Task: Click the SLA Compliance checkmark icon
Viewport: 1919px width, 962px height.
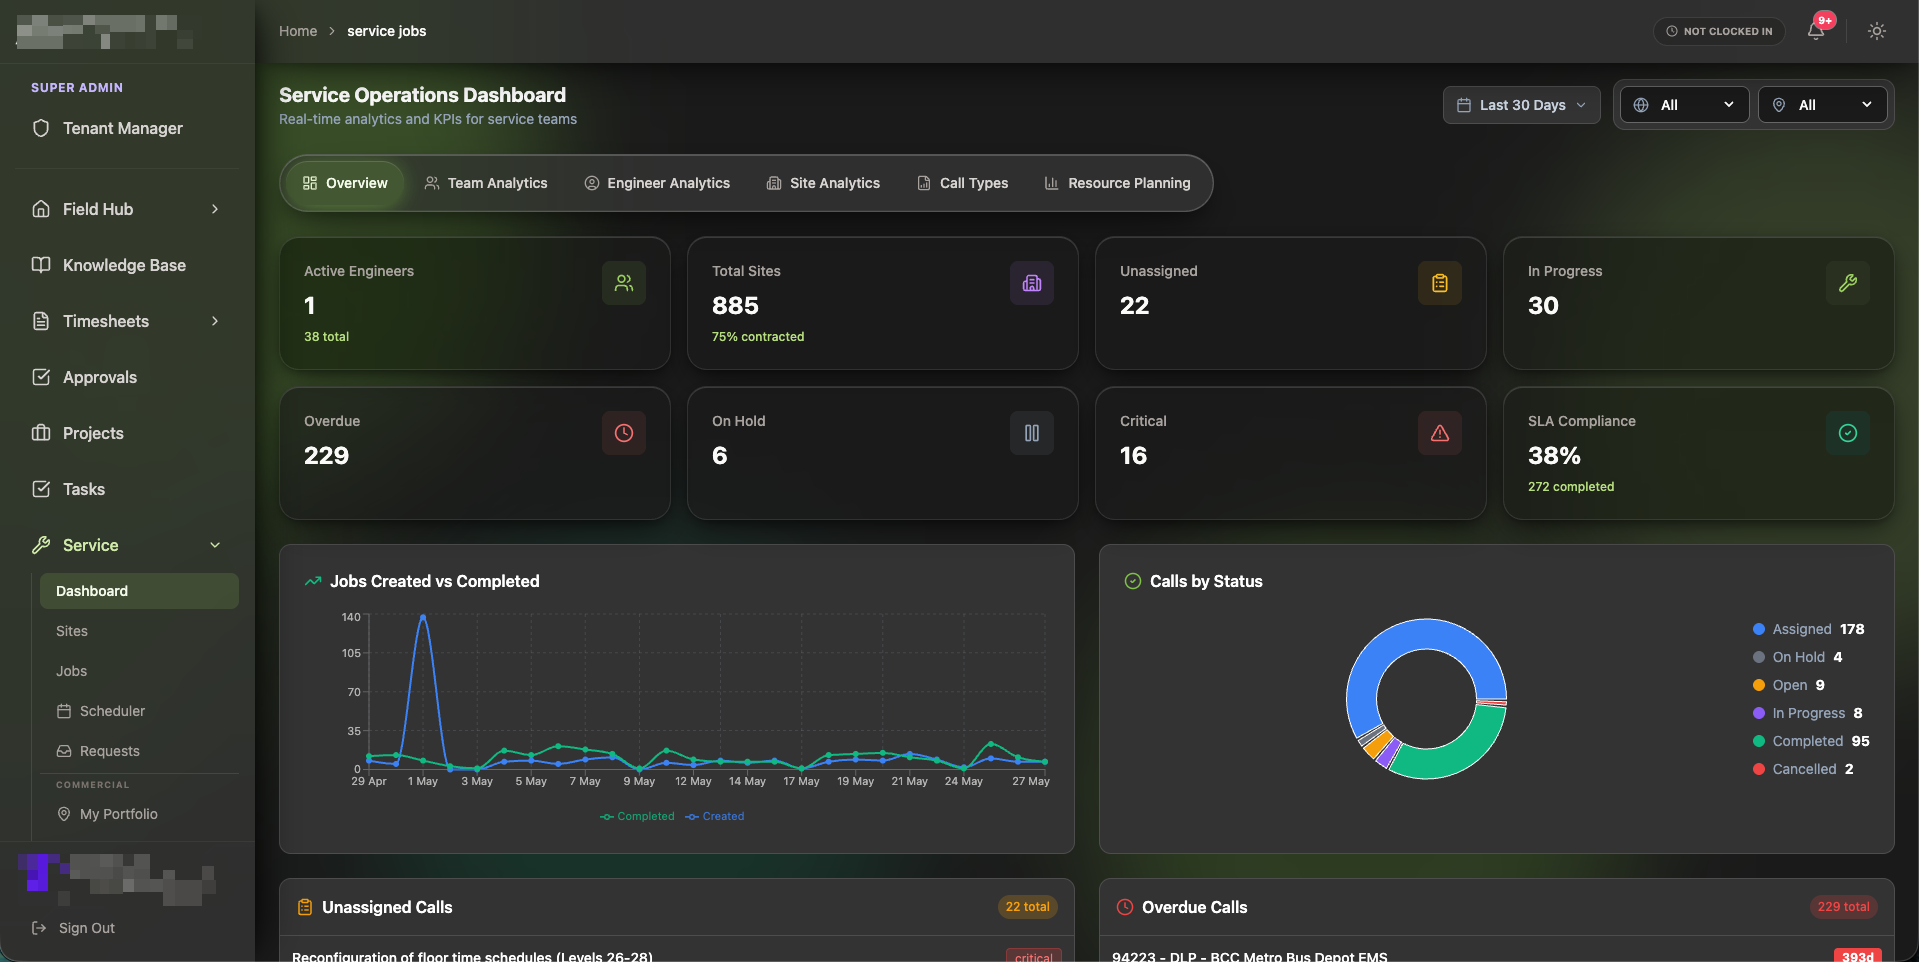Action: [x=1848, y=433]
